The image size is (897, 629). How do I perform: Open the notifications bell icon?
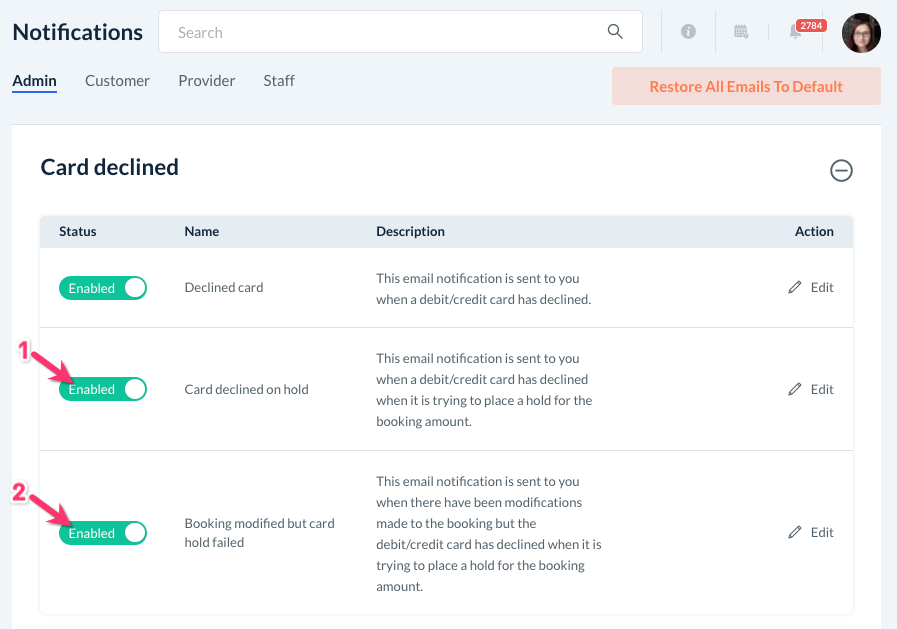(x=795, y=33)
